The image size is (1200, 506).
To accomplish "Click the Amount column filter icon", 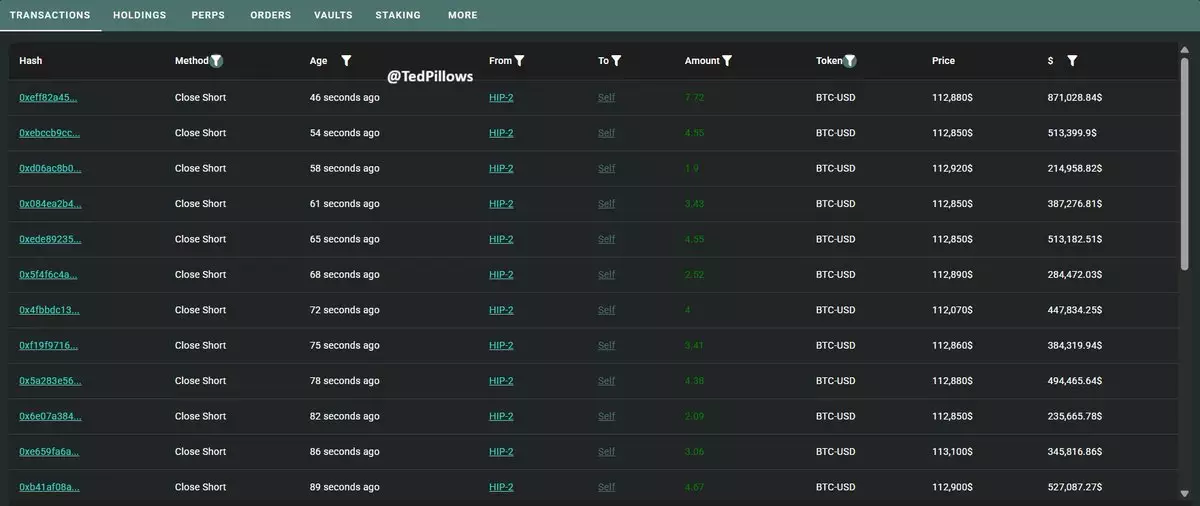I will point(727,61).
